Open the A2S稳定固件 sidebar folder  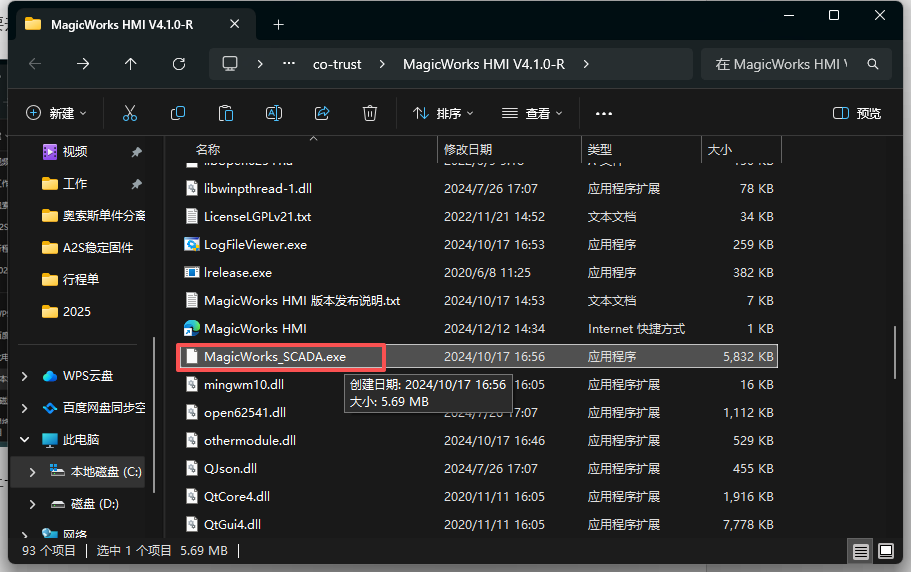click(87, 248)
